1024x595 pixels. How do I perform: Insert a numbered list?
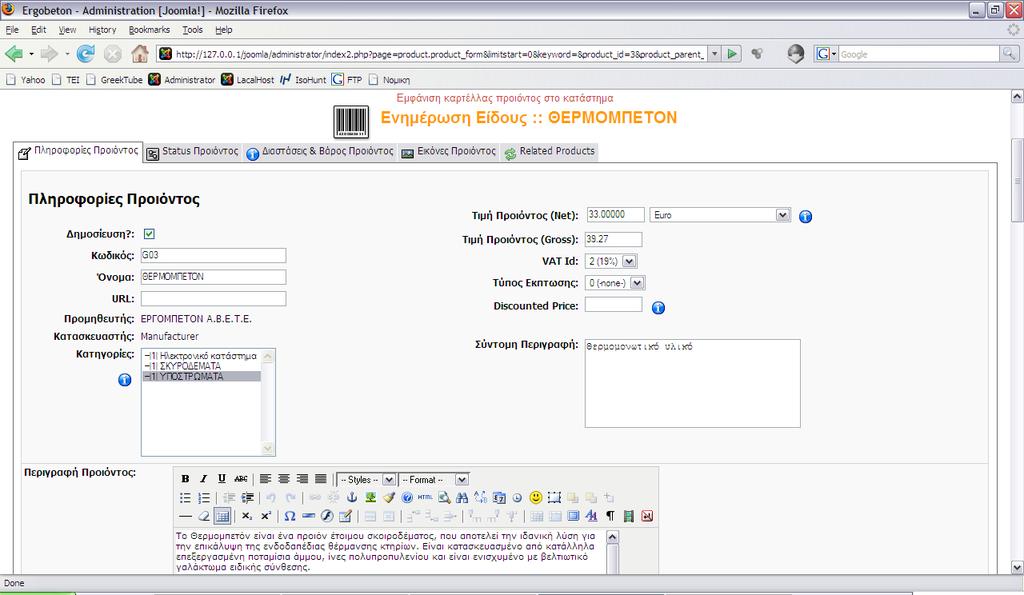204,498
